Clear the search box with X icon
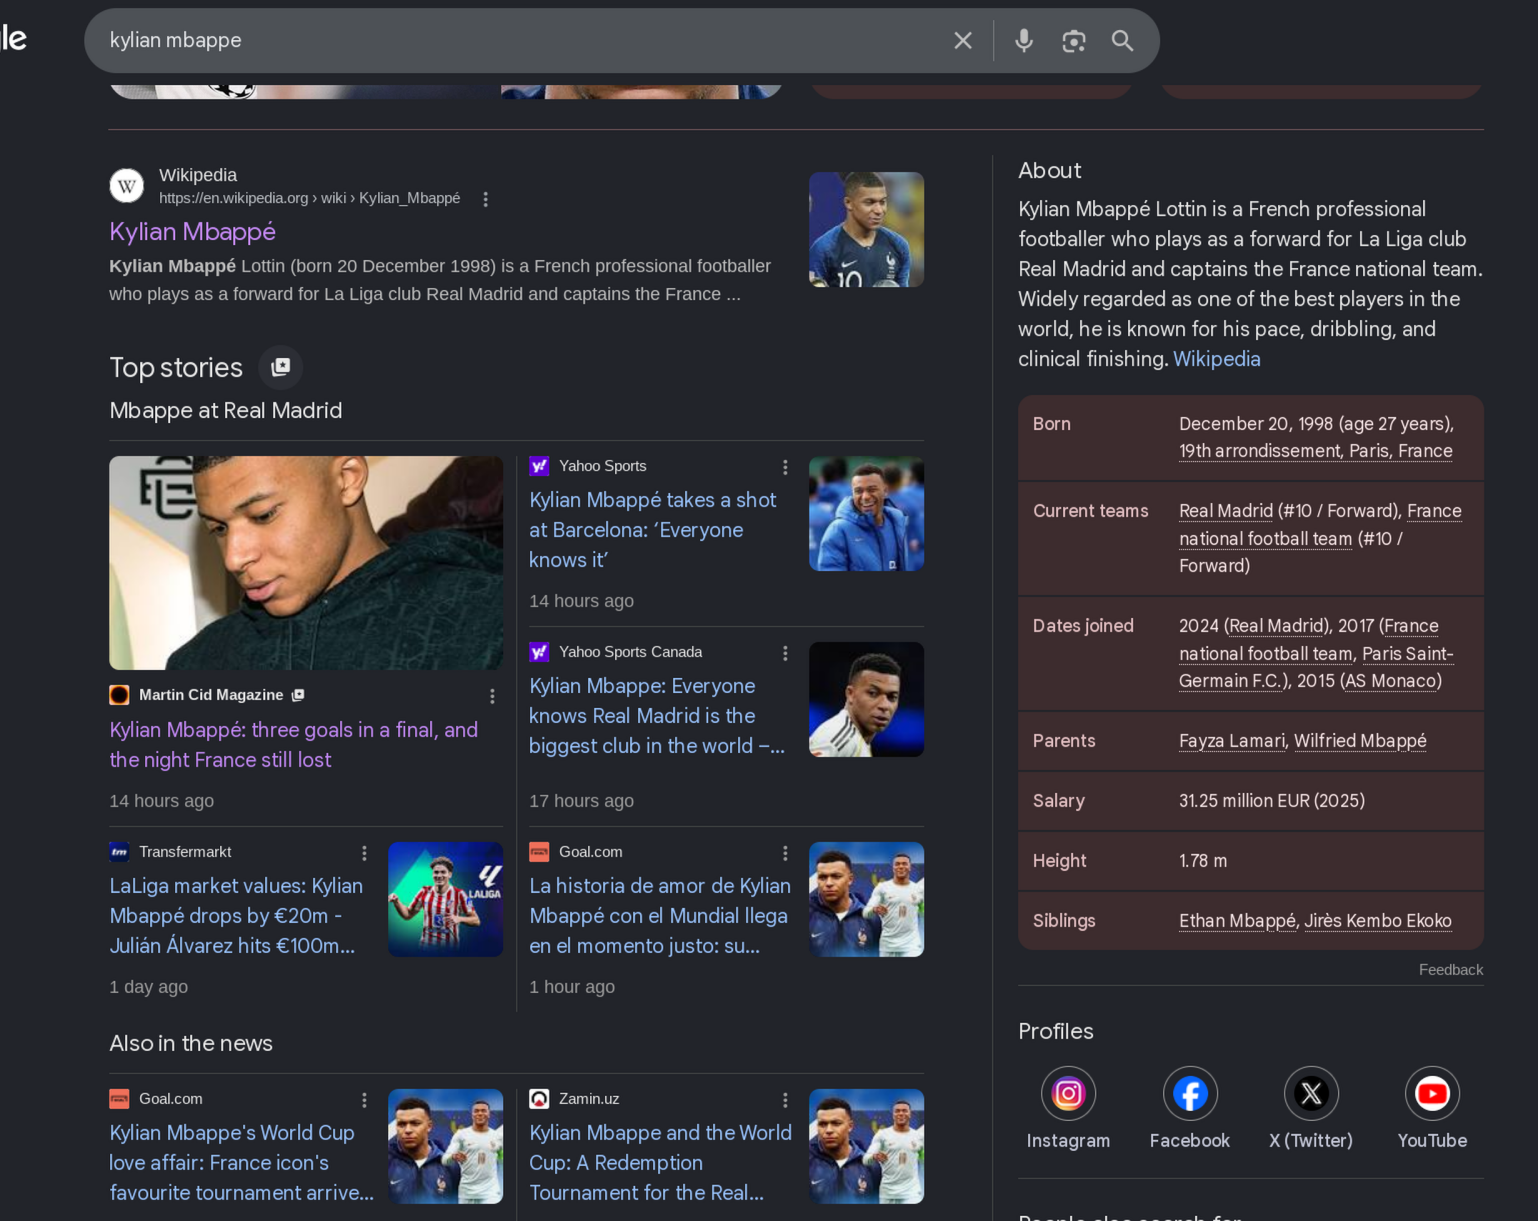Viewport: 1538px width, 1221px height. 962,41
